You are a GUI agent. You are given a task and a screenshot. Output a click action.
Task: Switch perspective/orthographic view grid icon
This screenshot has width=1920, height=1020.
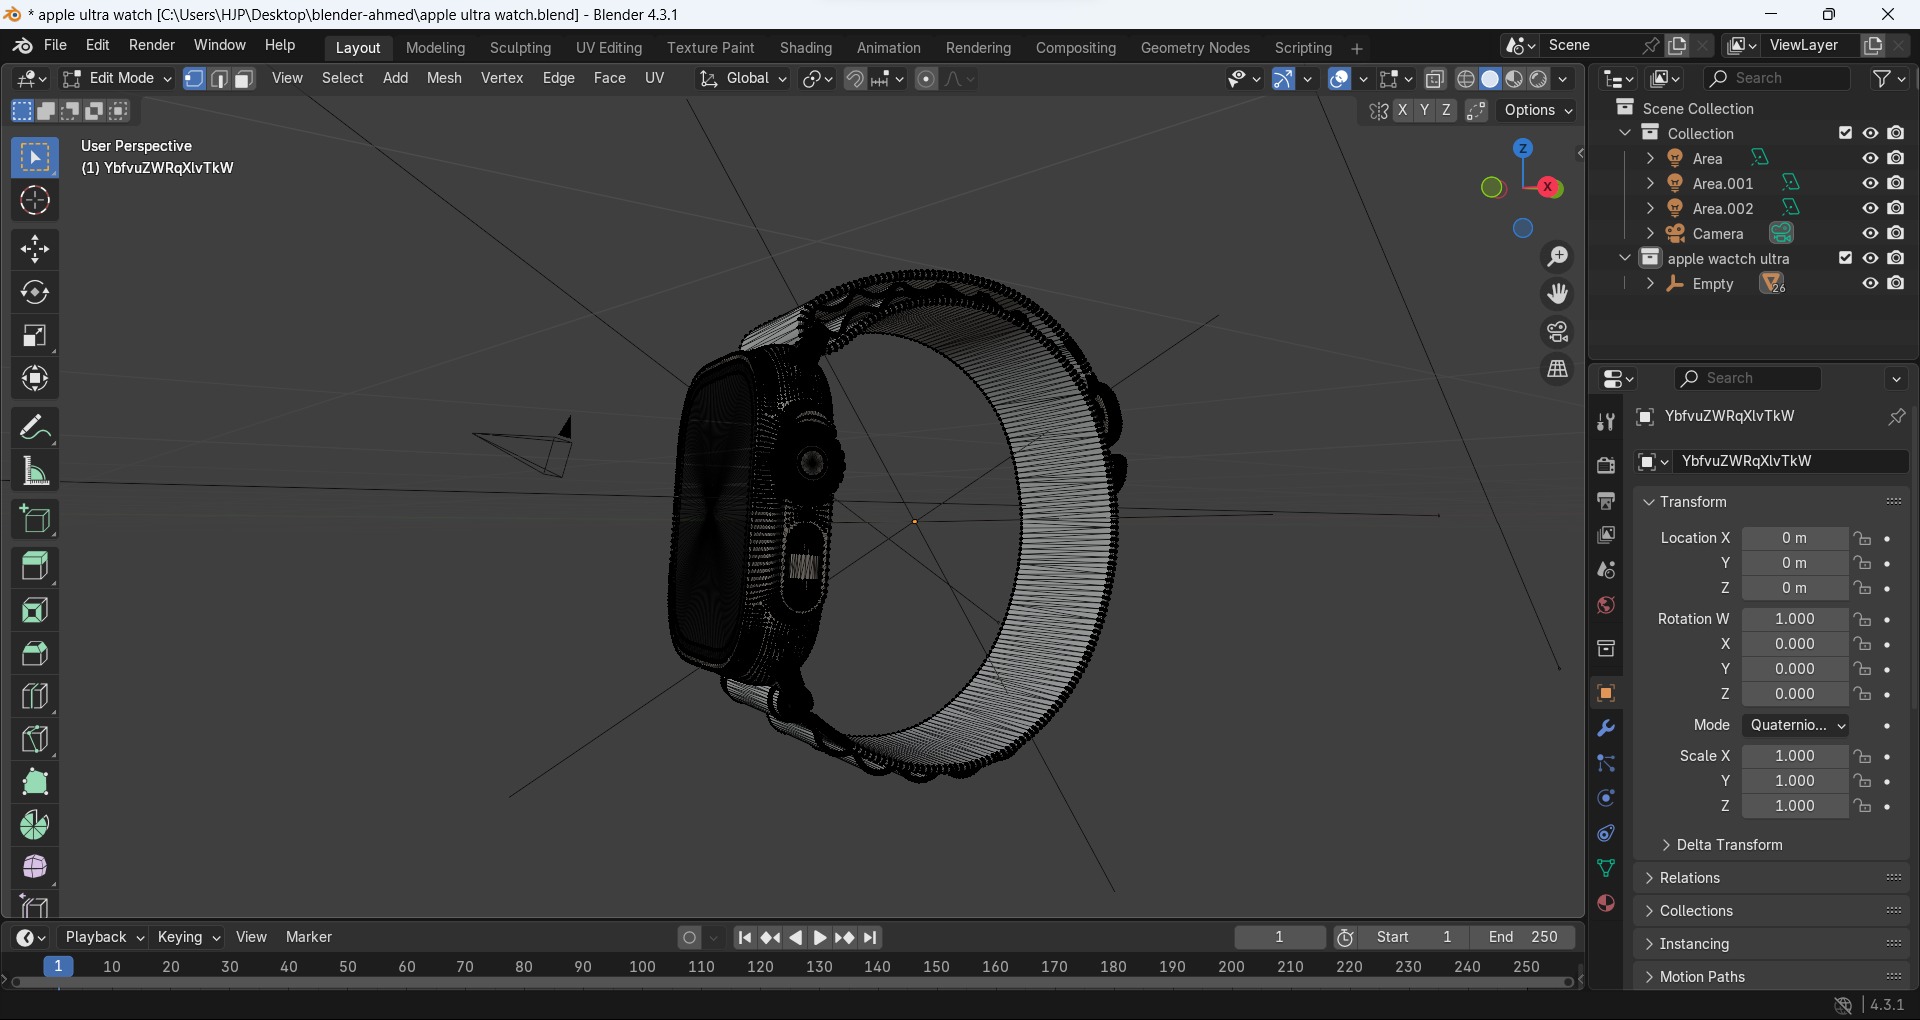click(x=1558, y=369)
